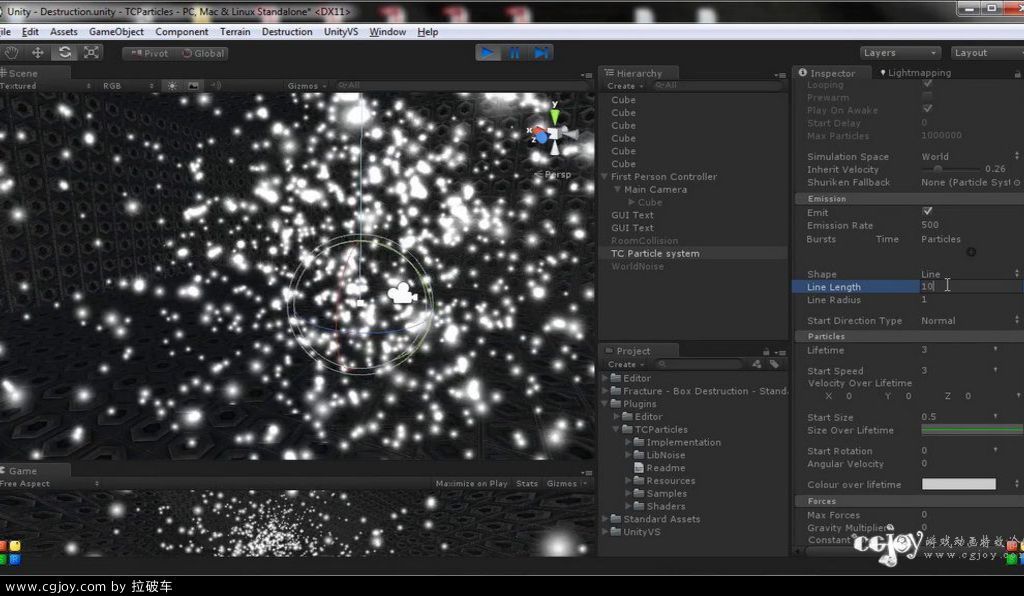The width and height of the screenshot is (1024, 596).
Task: Switch to the Lightmapping tab
Action: coord(915,73)
